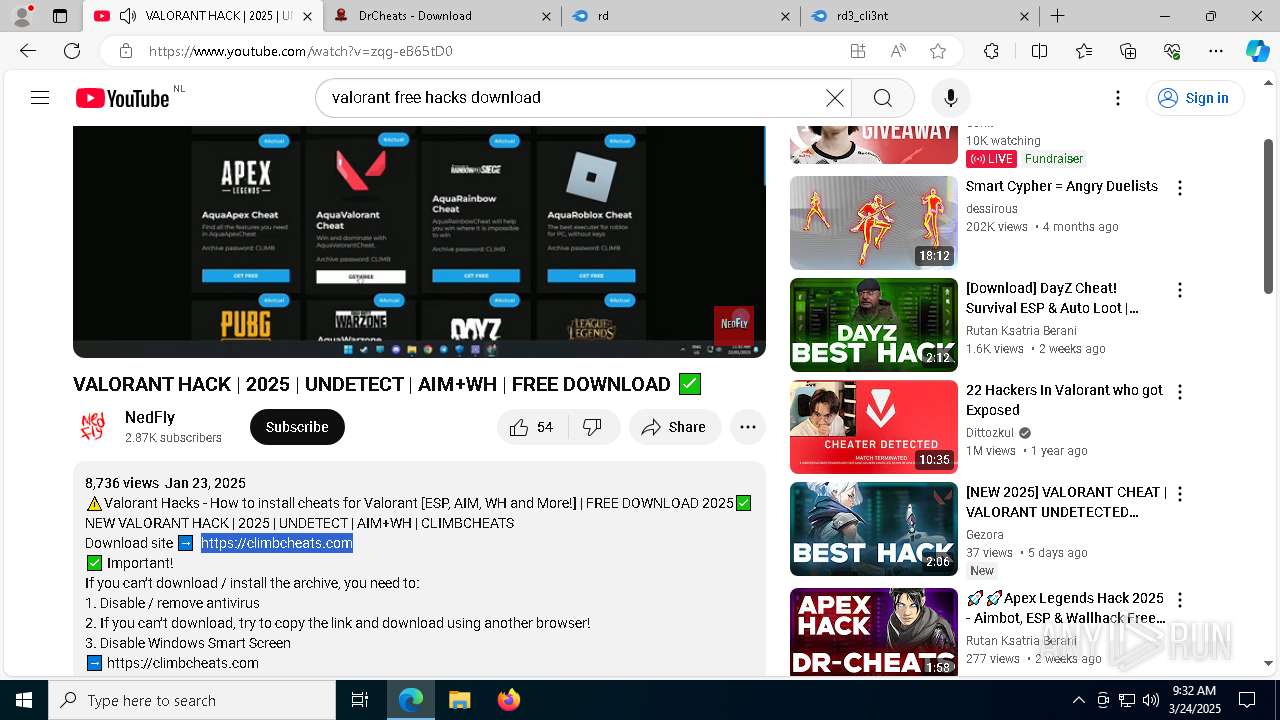Screen dimensions: 1280x720
Task: Open the YouTube guide hamburger menu
Action: [40, 97]
